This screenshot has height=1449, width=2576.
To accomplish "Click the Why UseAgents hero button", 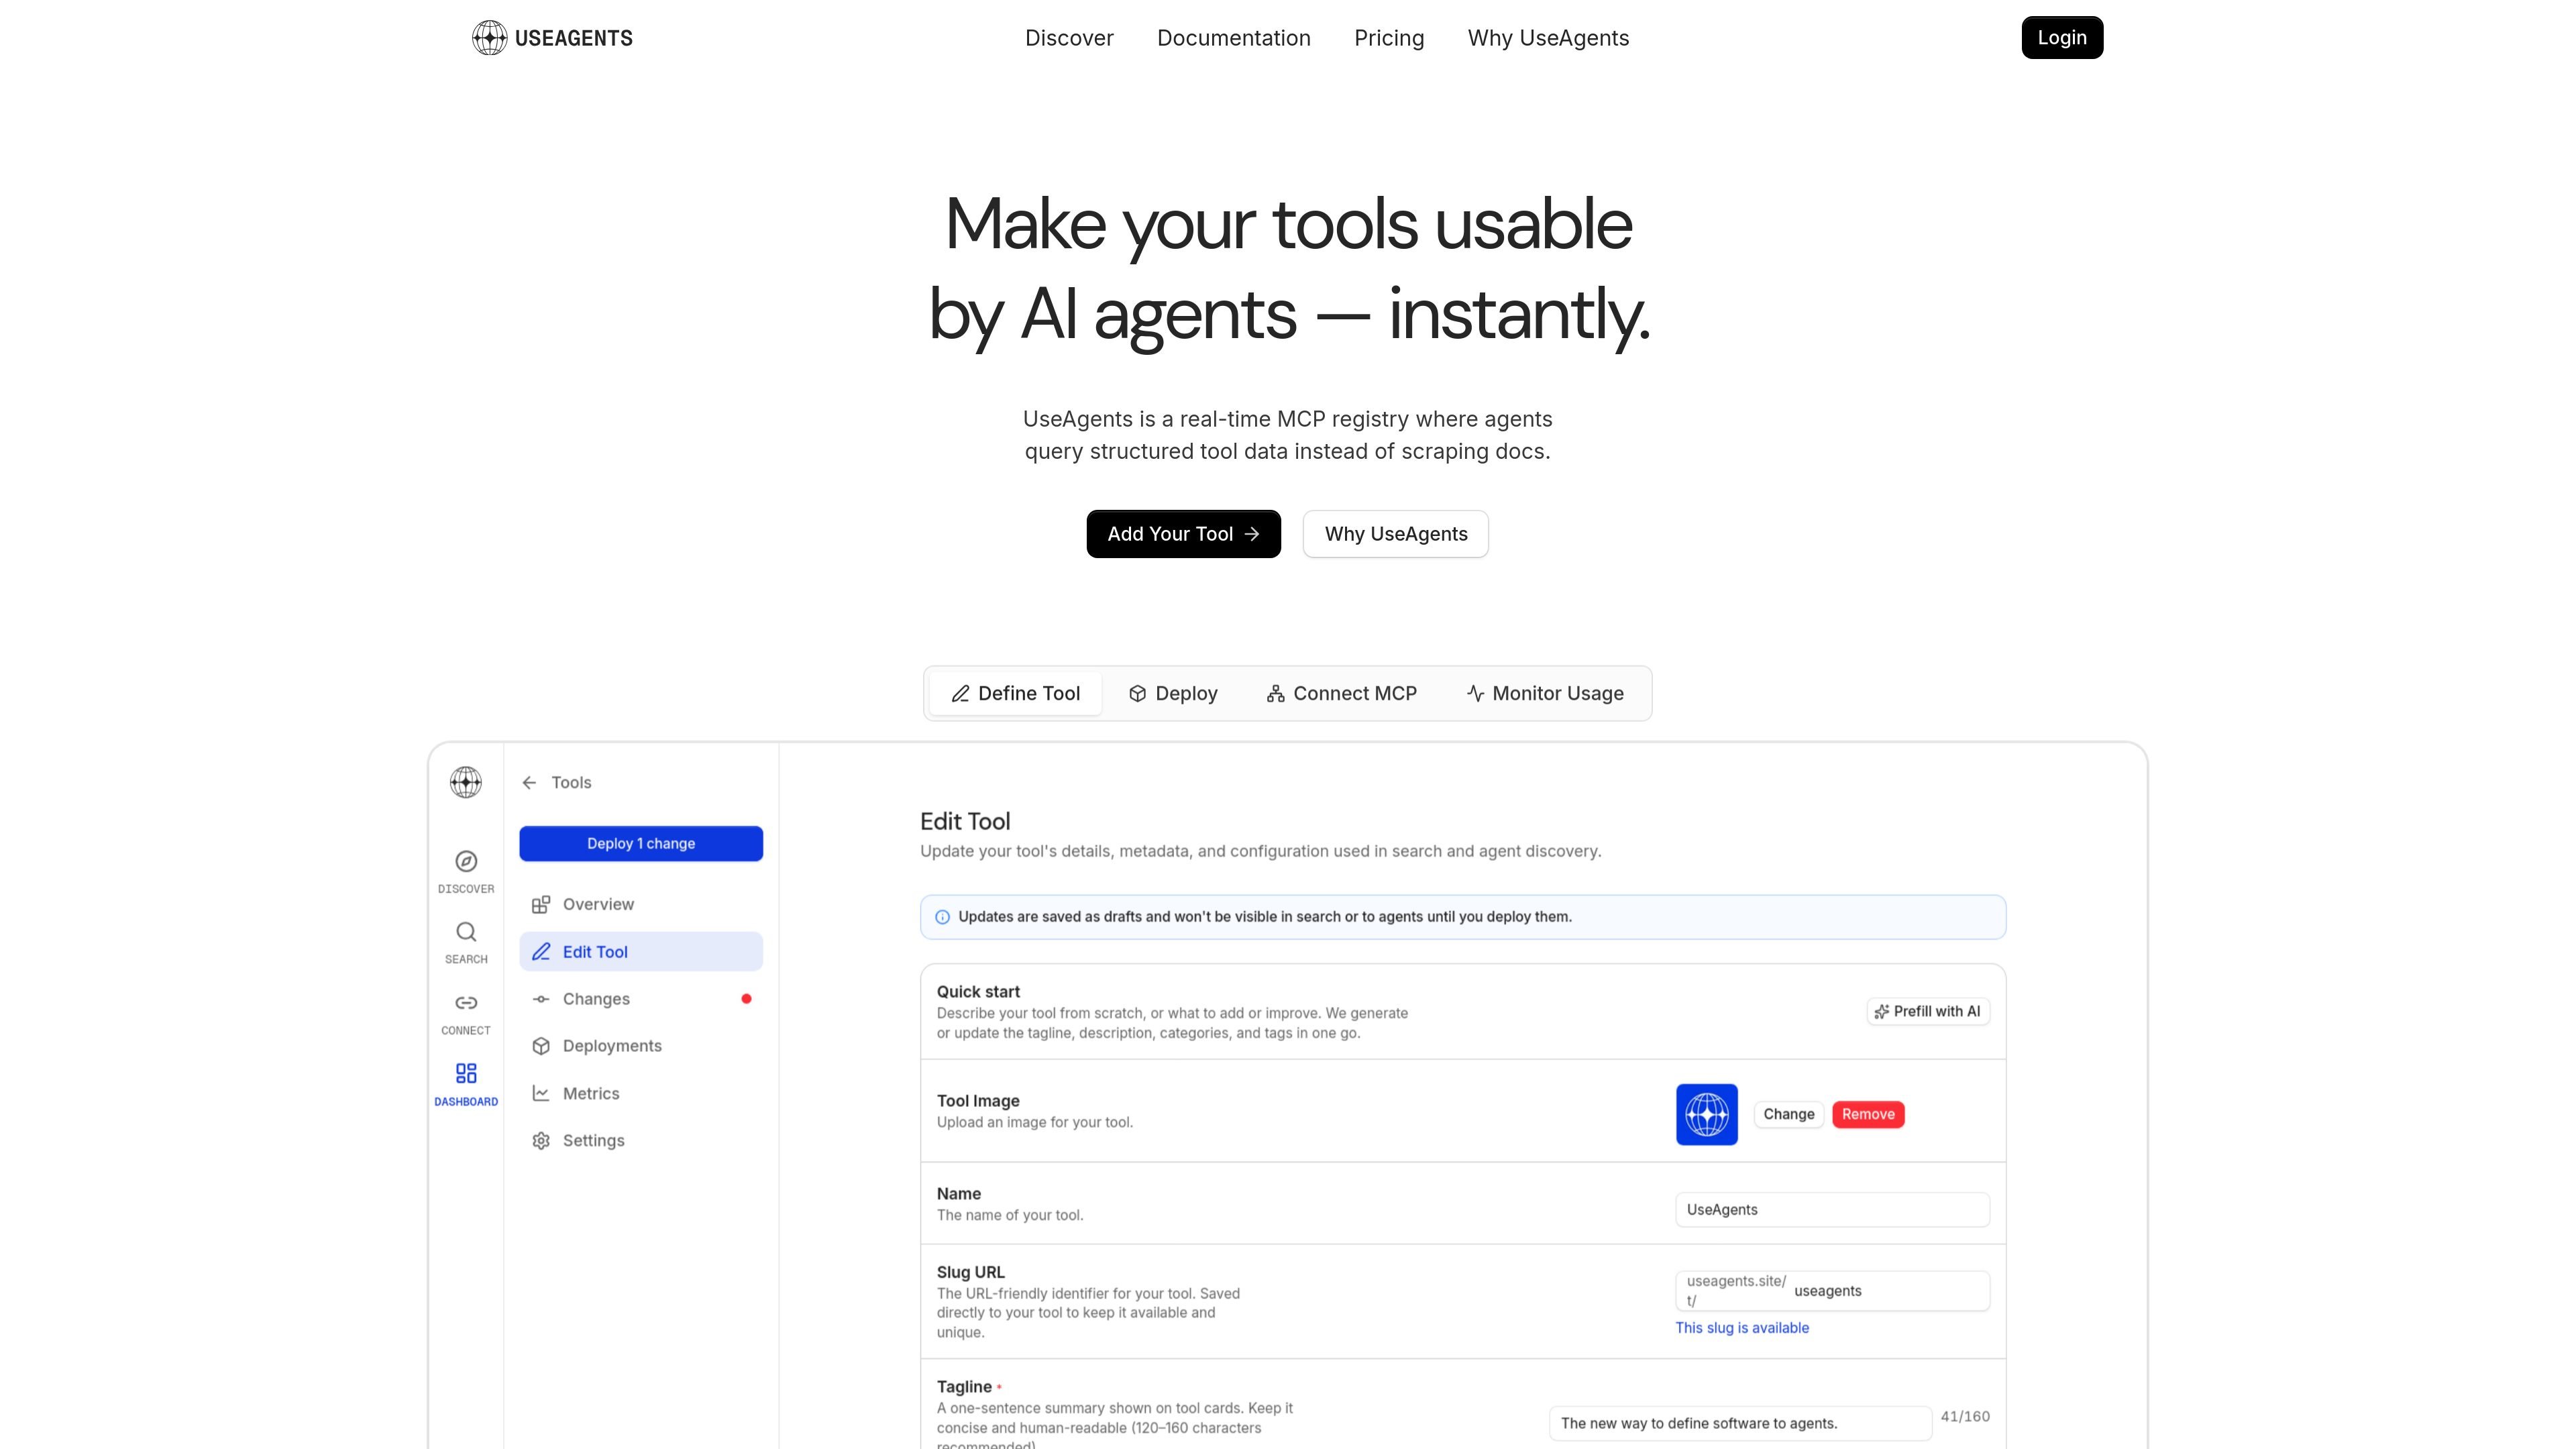I will pyautogui.click(x=1395, y=534).
